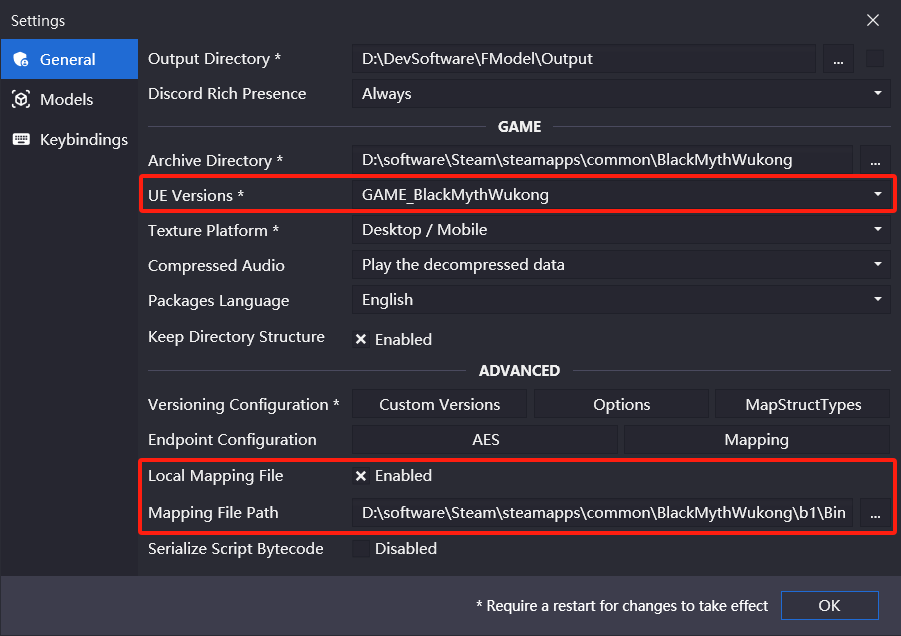Switch to the Models settings tab
Image resolution: width=901 pixels, height=636 pixels.
pos(69,99)
